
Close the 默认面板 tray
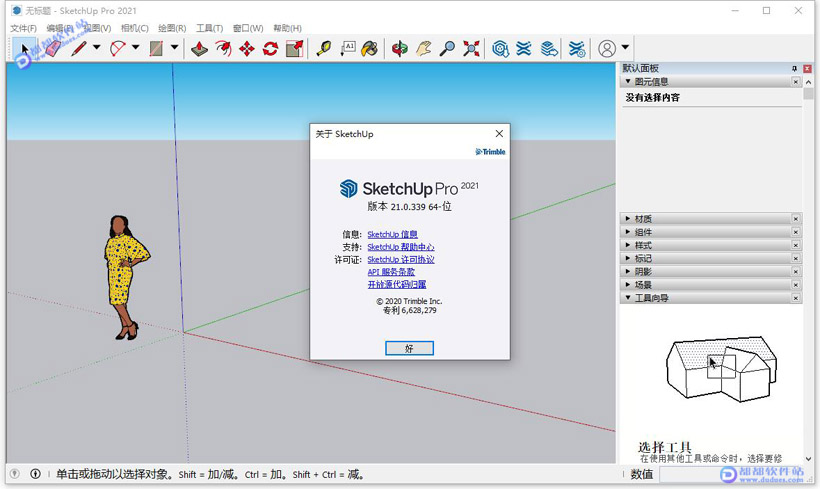click(807, 69)
